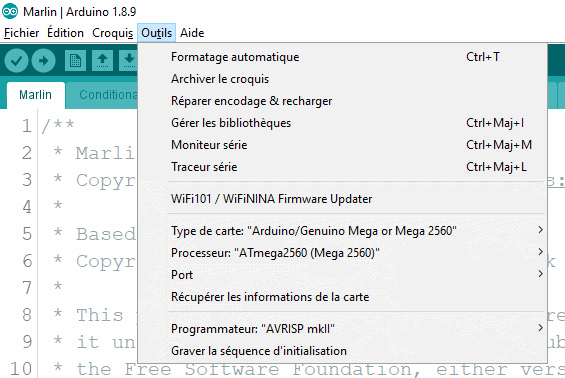Switch to the Marlin tab
The width and height of the screenshot is (565, 378).
pos(35,95)
